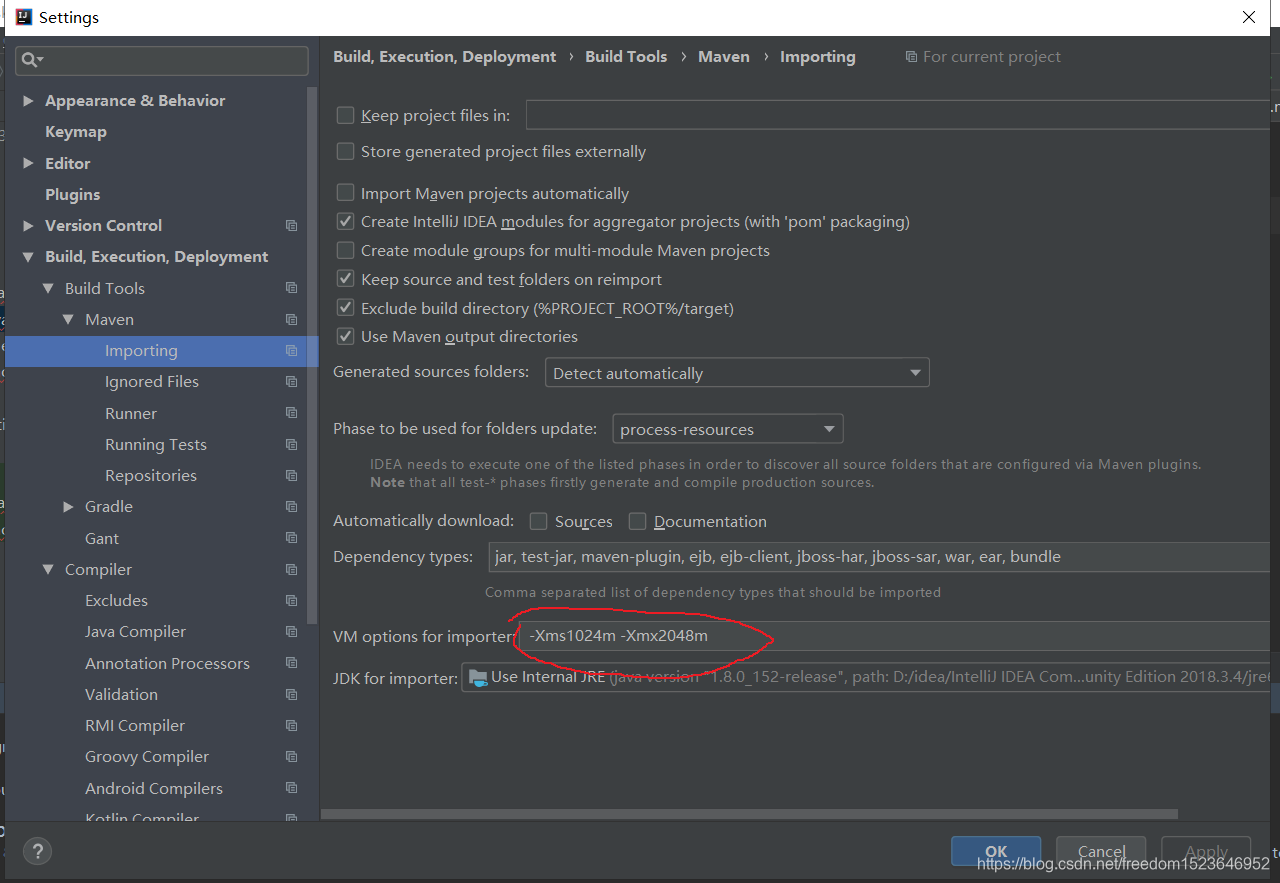Expand the Editor section arrow

[28, 163]
